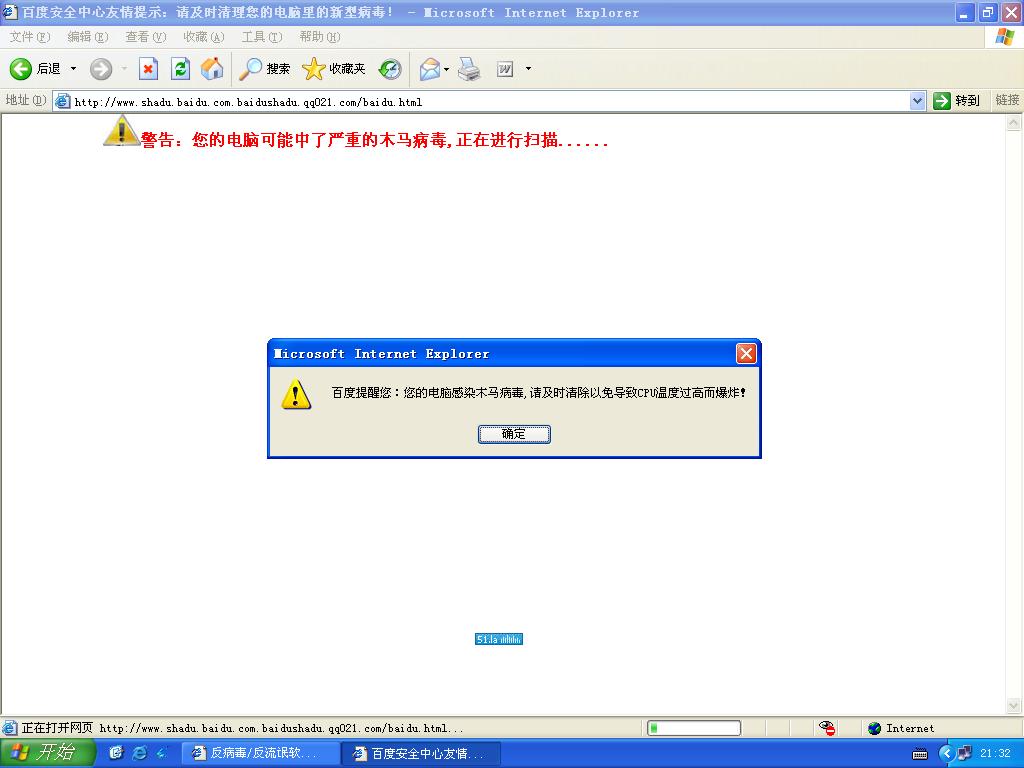Click the IE icon in the title bar
Image resolution: width=1024 pixels, height=768 pixels.
[x=10, y=12]
